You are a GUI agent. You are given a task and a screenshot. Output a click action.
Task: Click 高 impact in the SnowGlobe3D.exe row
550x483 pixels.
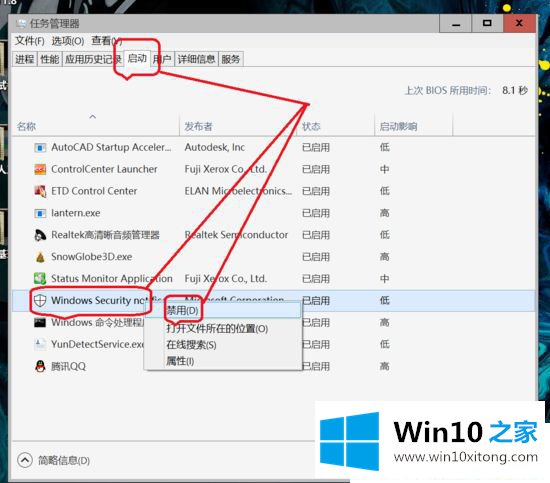[384, 257]
